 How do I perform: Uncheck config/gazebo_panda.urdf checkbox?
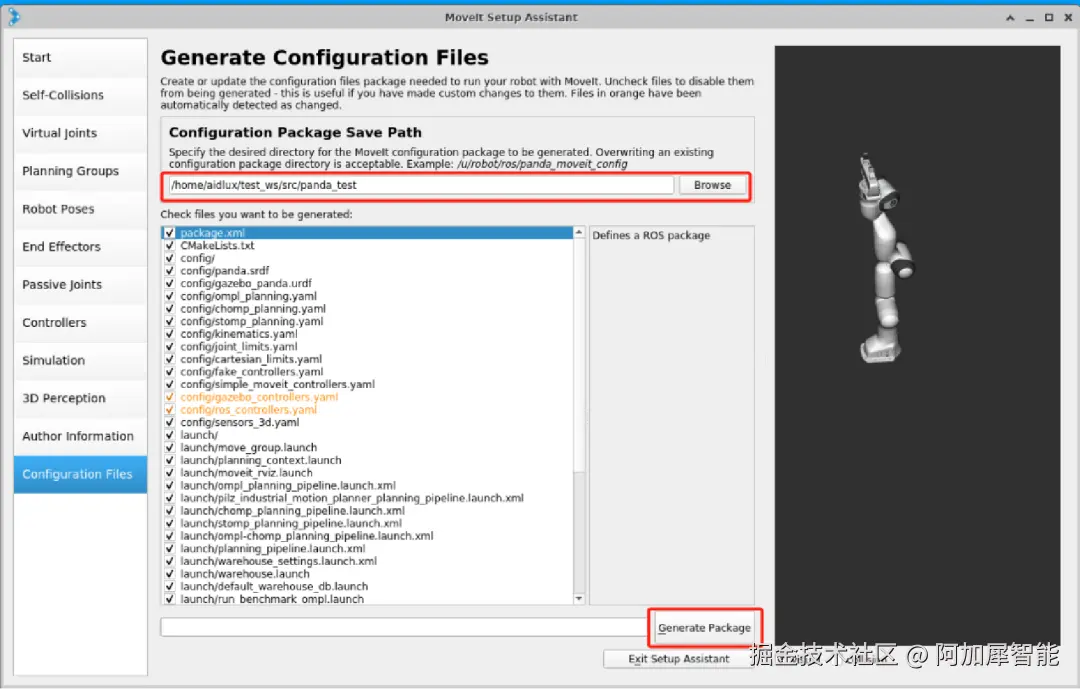pyautogui.click(x=169, y=283)
